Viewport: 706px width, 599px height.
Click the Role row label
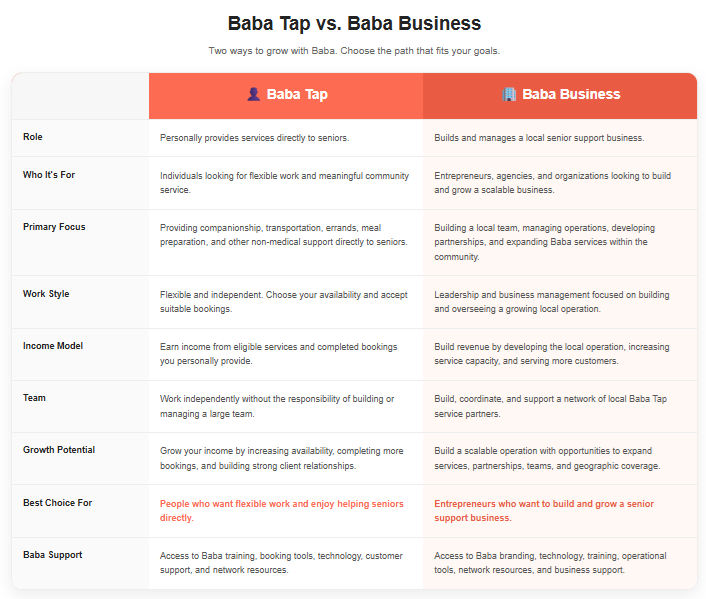[33, 137]
